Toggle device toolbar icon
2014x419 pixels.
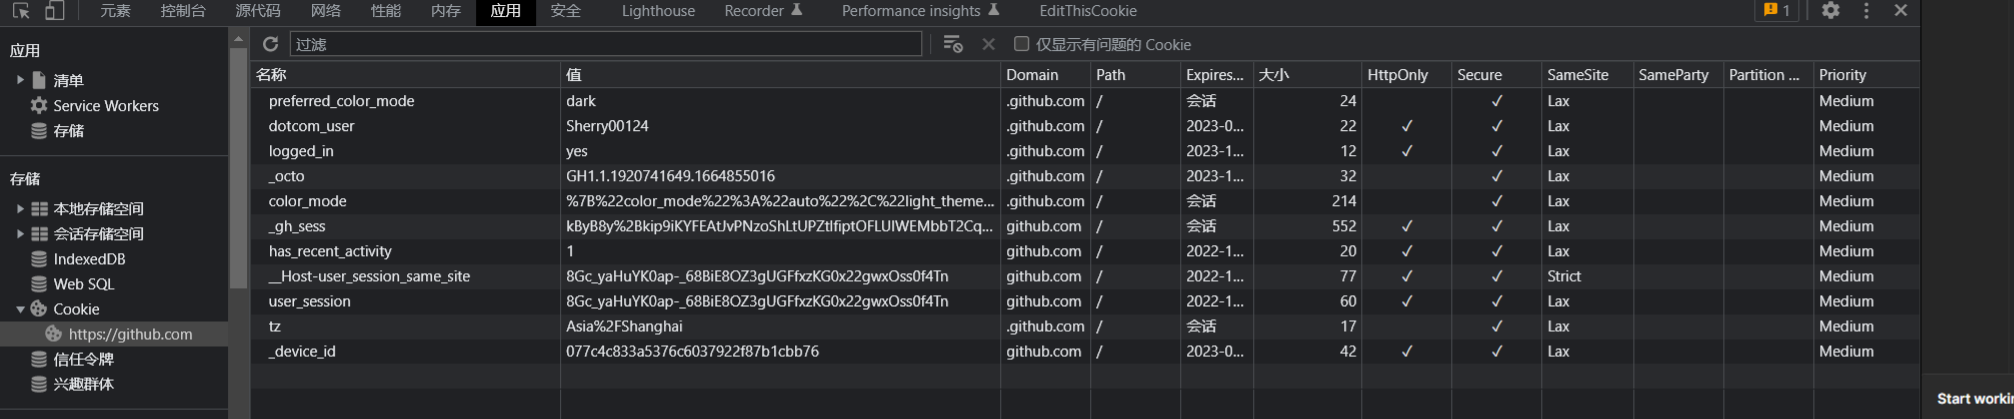click(55, 11)
